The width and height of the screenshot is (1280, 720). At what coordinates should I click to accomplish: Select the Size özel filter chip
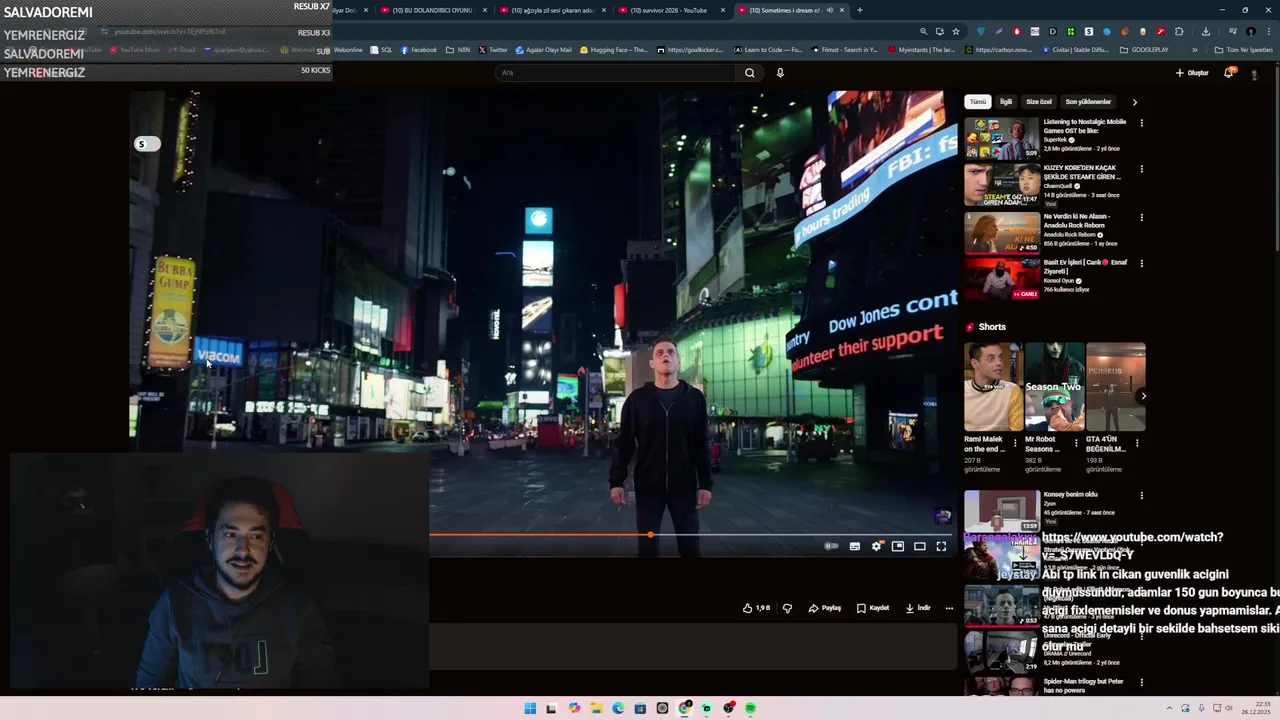click(1039, 102)
